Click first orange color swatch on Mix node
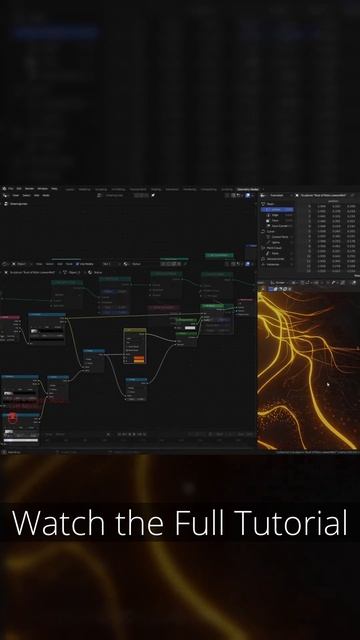This screenshot has height=640, width=360. (x=139, y=358)
